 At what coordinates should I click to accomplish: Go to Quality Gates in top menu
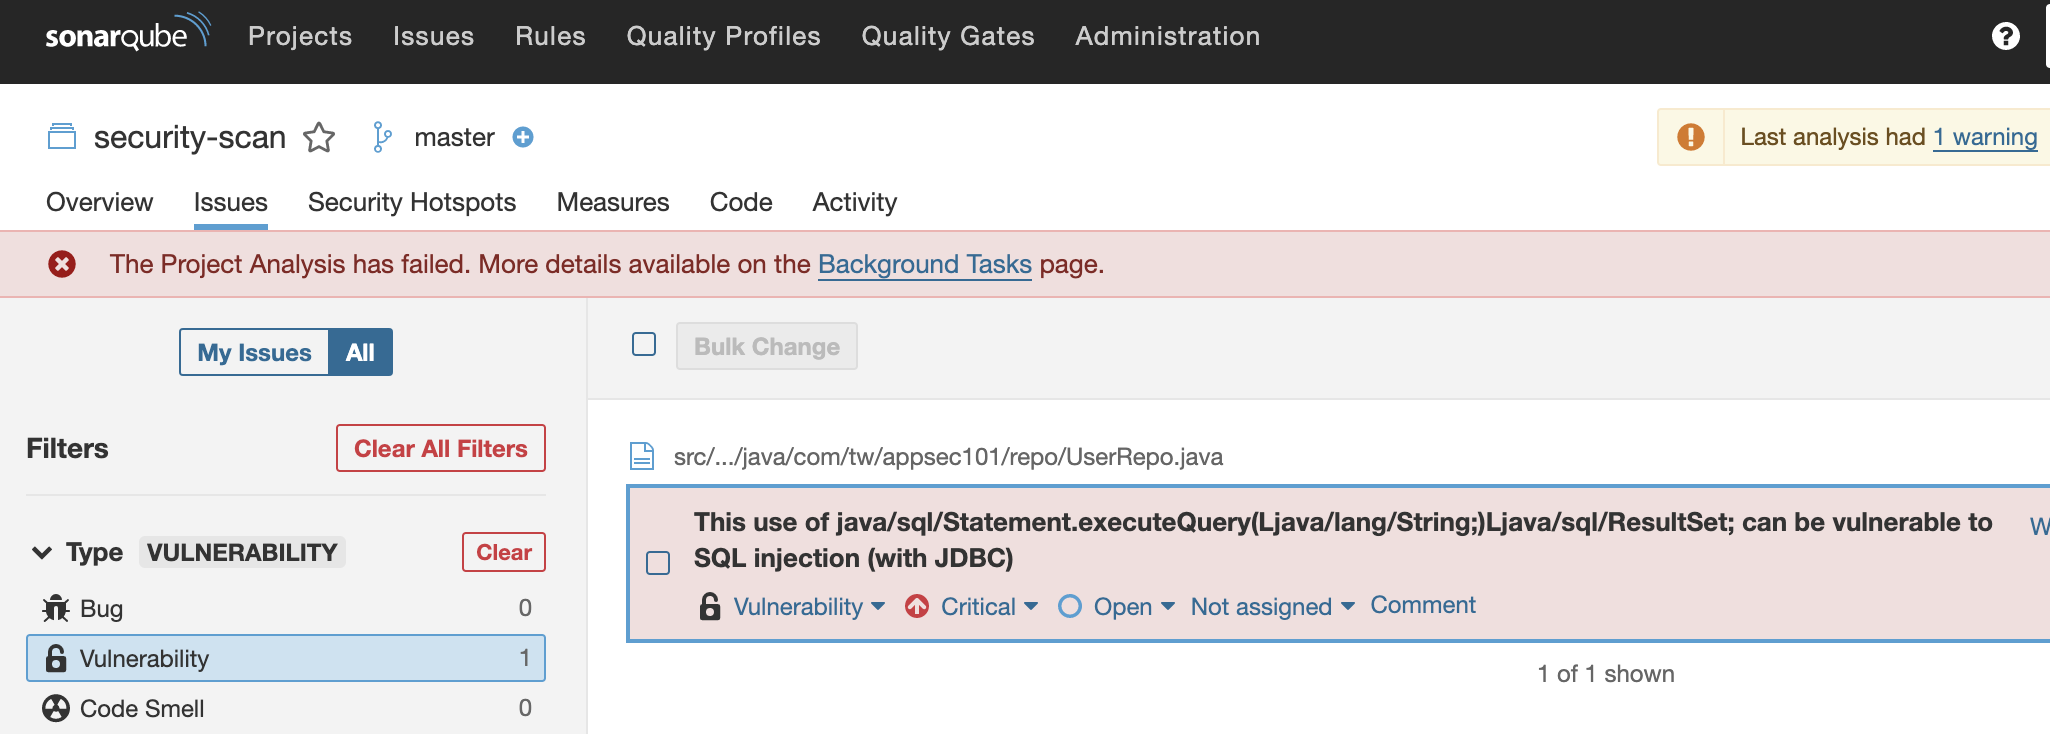click(x=947, y=37)
